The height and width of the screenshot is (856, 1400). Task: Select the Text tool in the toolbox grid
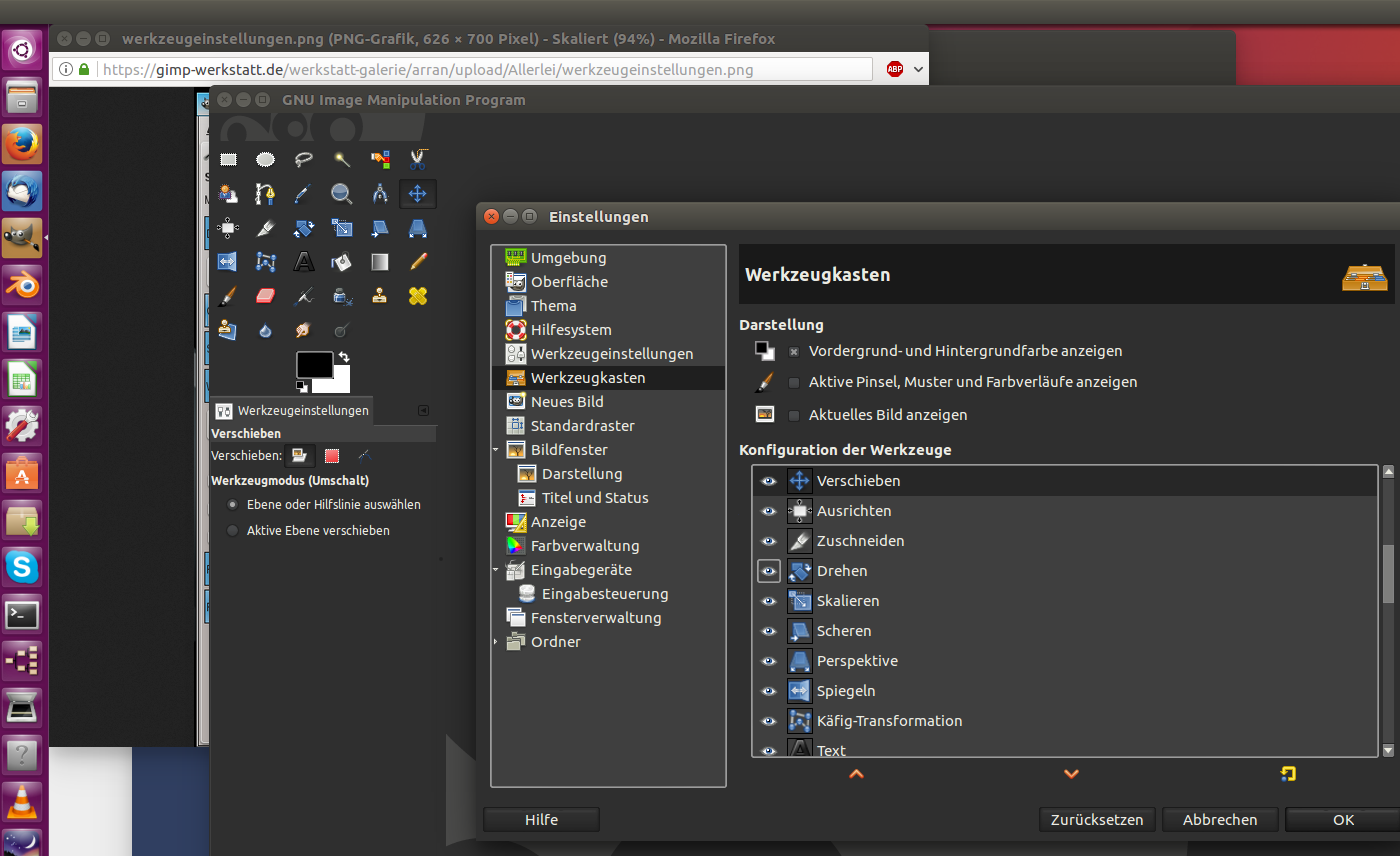click(x=304, y=262)
